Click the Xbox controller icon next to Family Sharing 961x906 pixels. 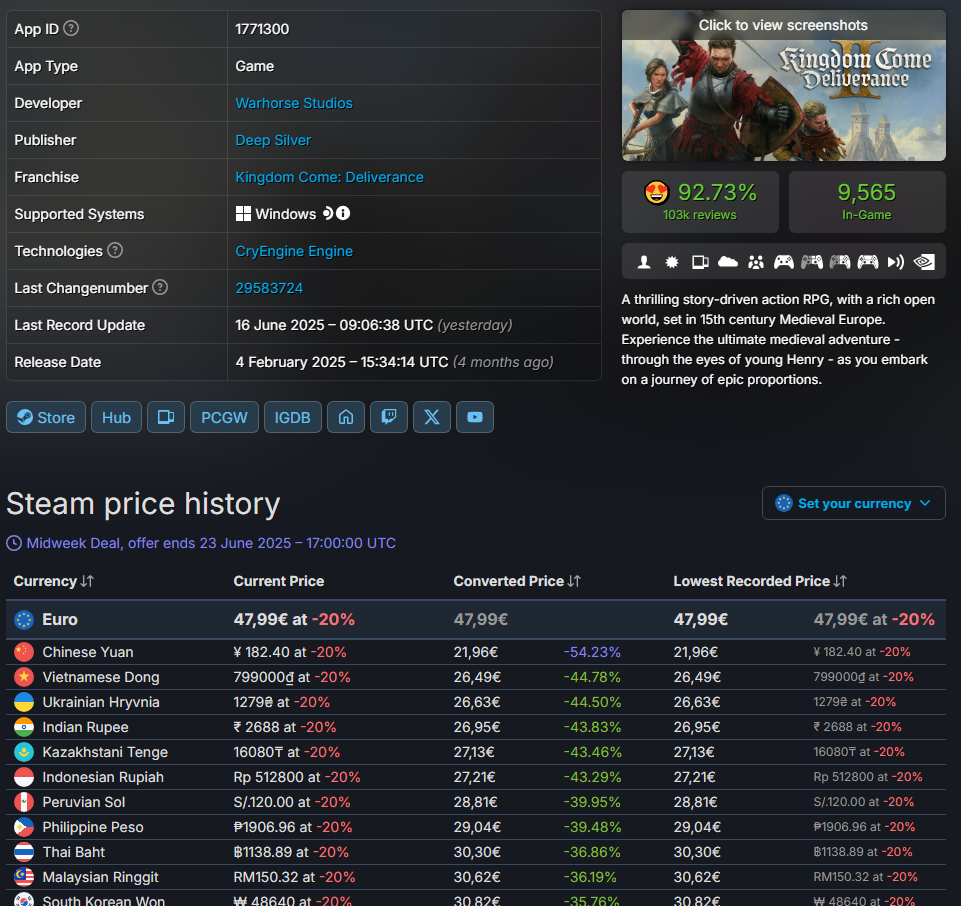tap(783, 262)
